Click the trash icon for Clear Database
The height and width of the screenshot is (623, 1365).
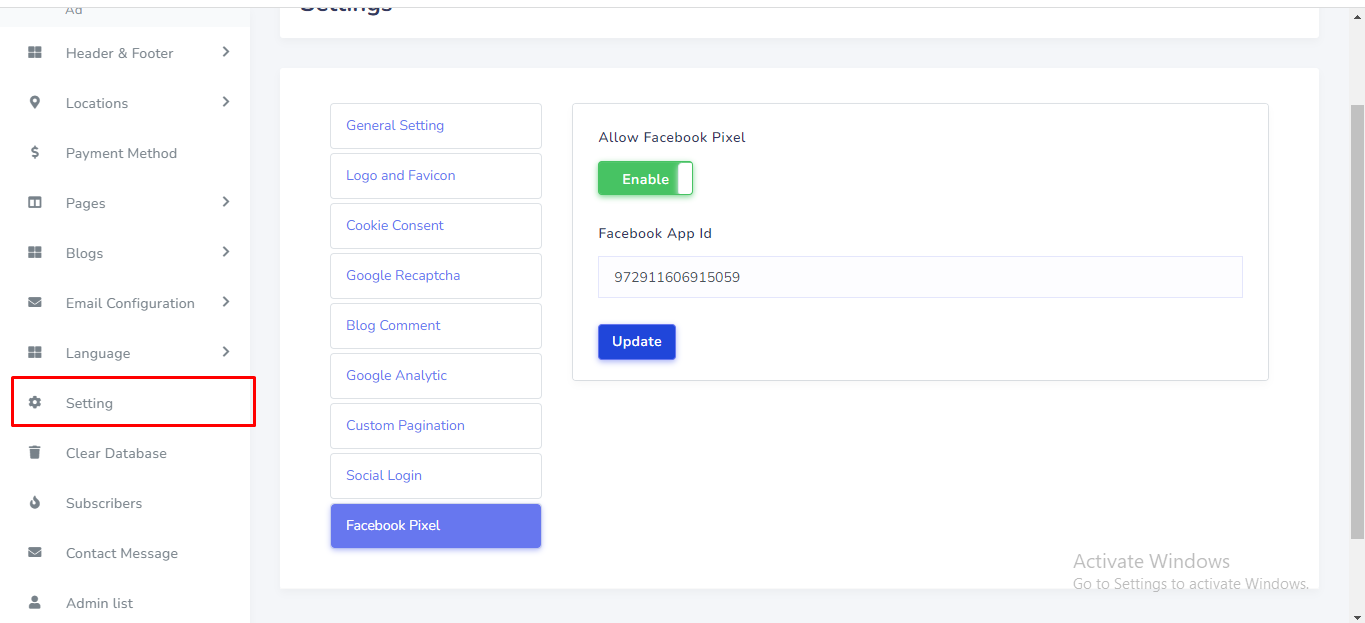click(35, 453)
